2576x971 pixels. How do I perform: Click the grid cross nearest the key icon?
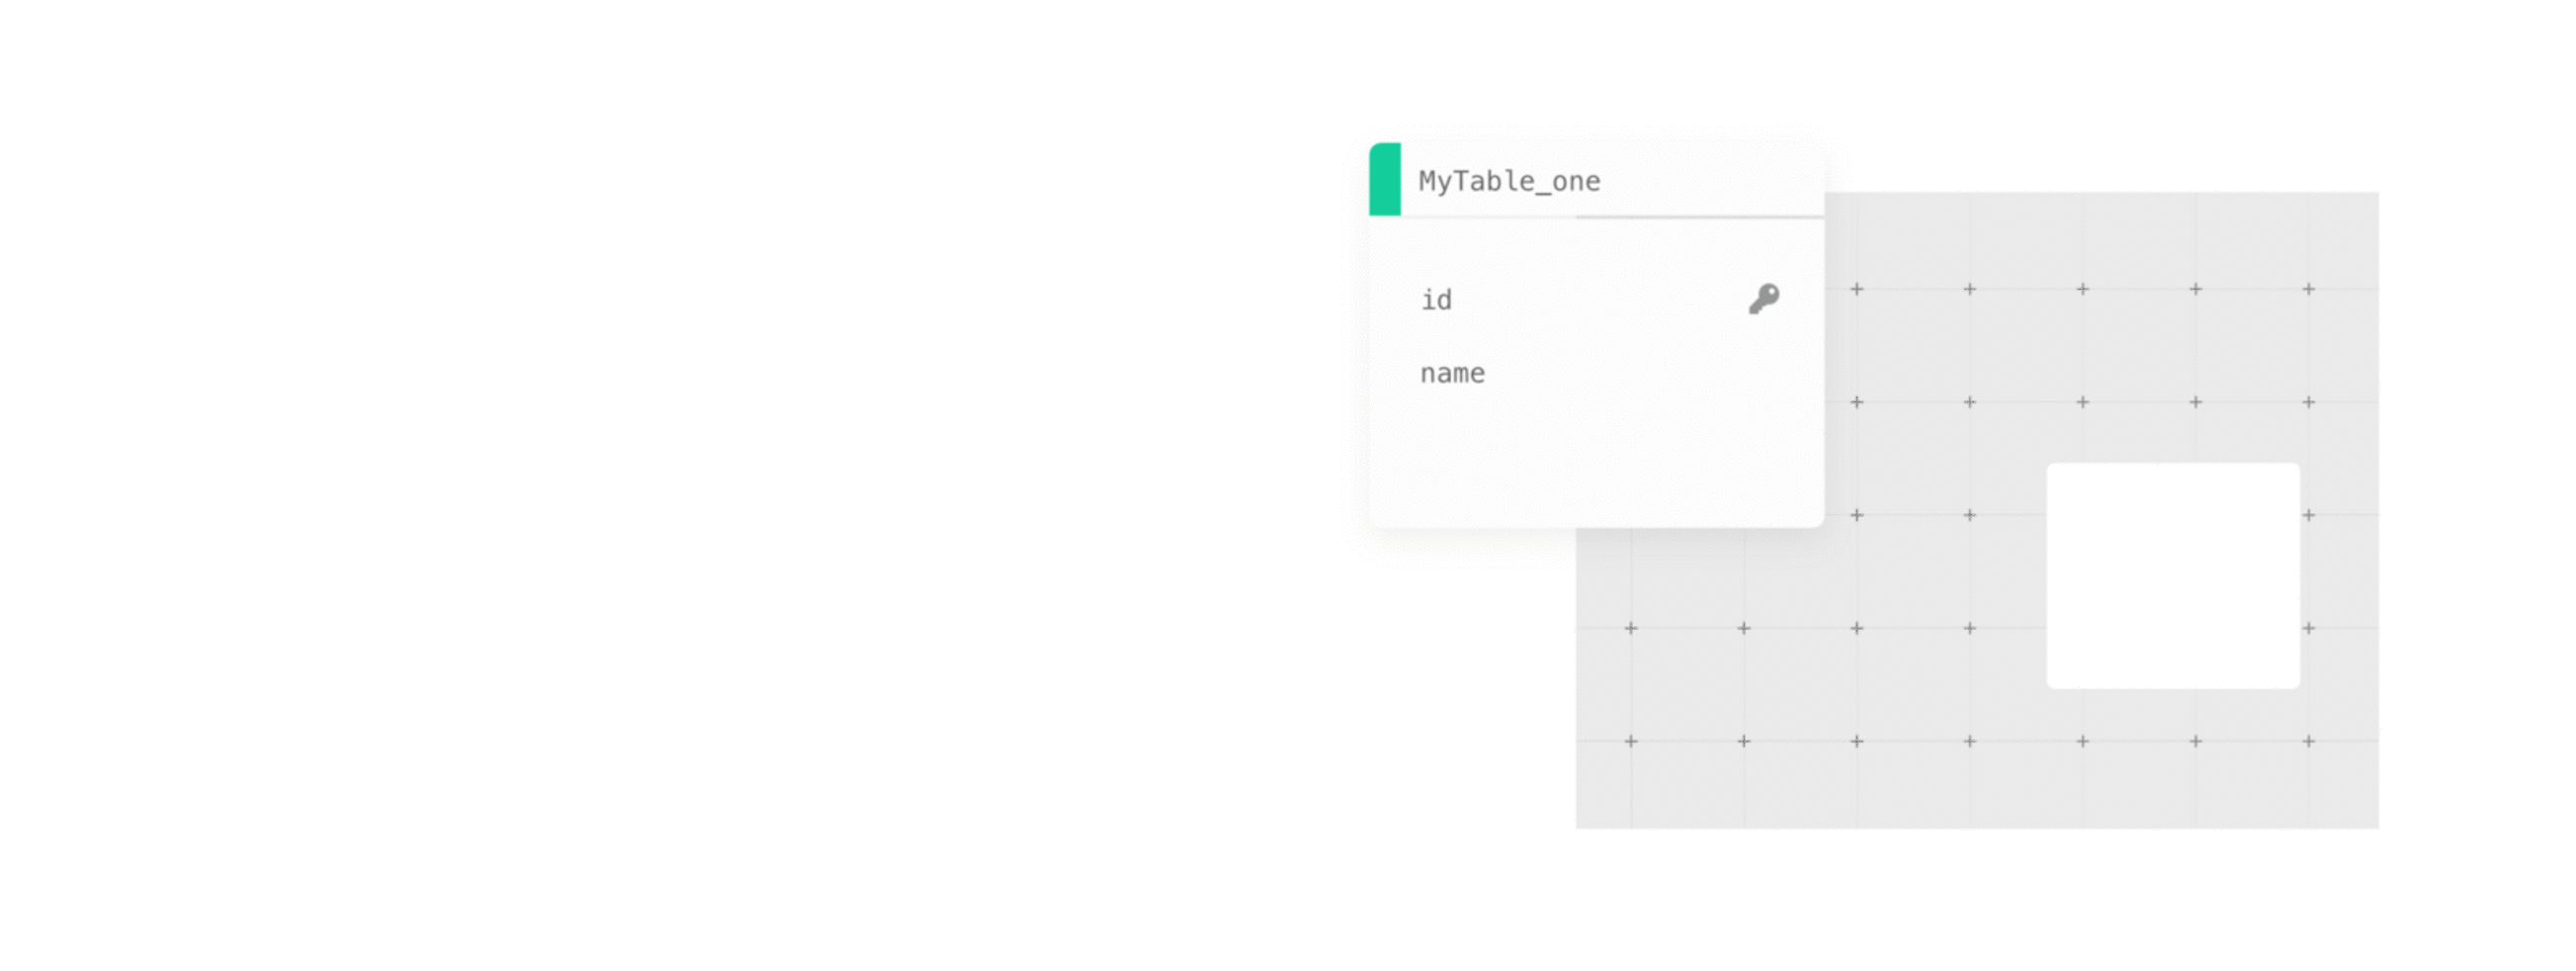click(1857, 289)
